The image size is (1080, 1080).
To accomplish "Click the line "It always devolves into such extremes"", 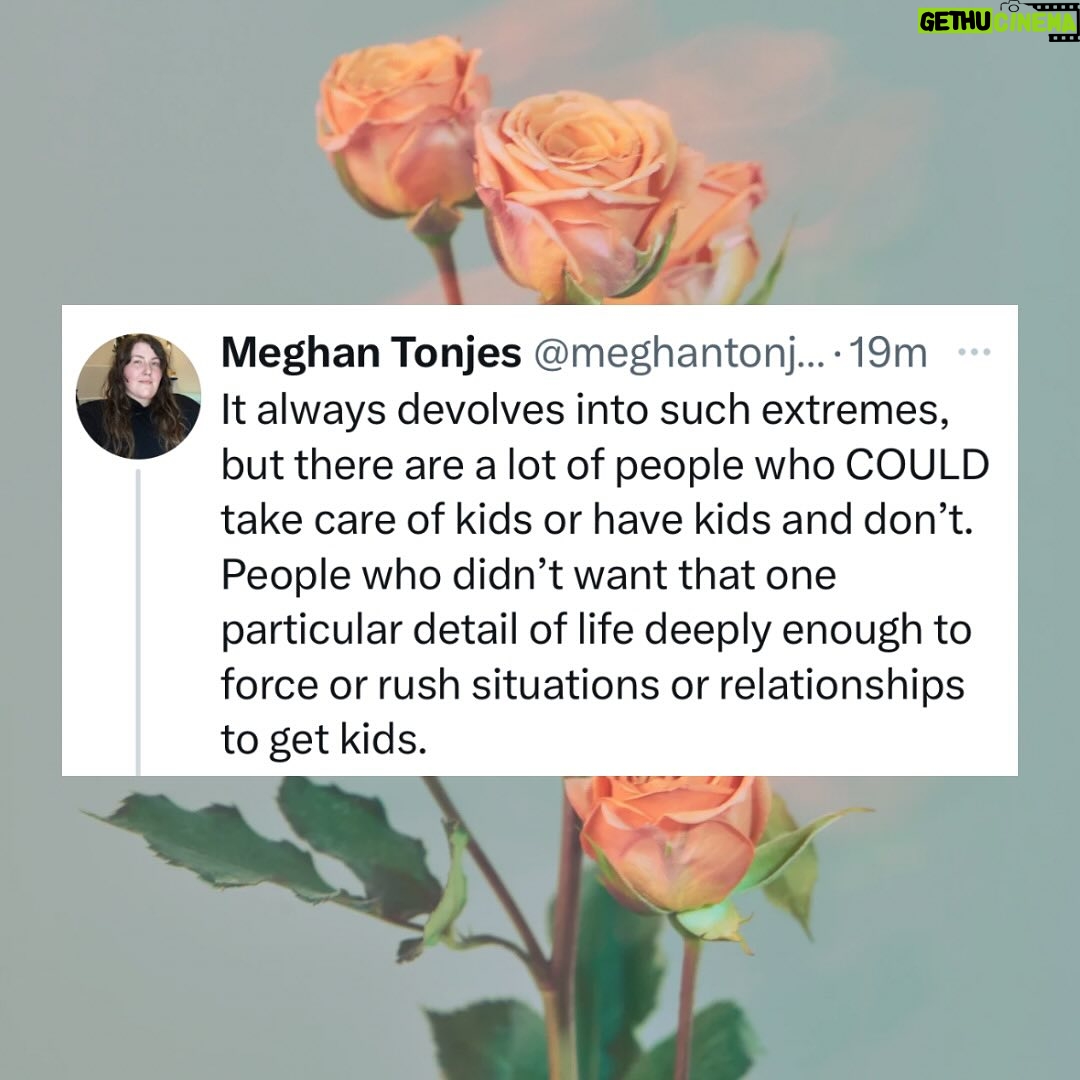I will click(582, 411).
